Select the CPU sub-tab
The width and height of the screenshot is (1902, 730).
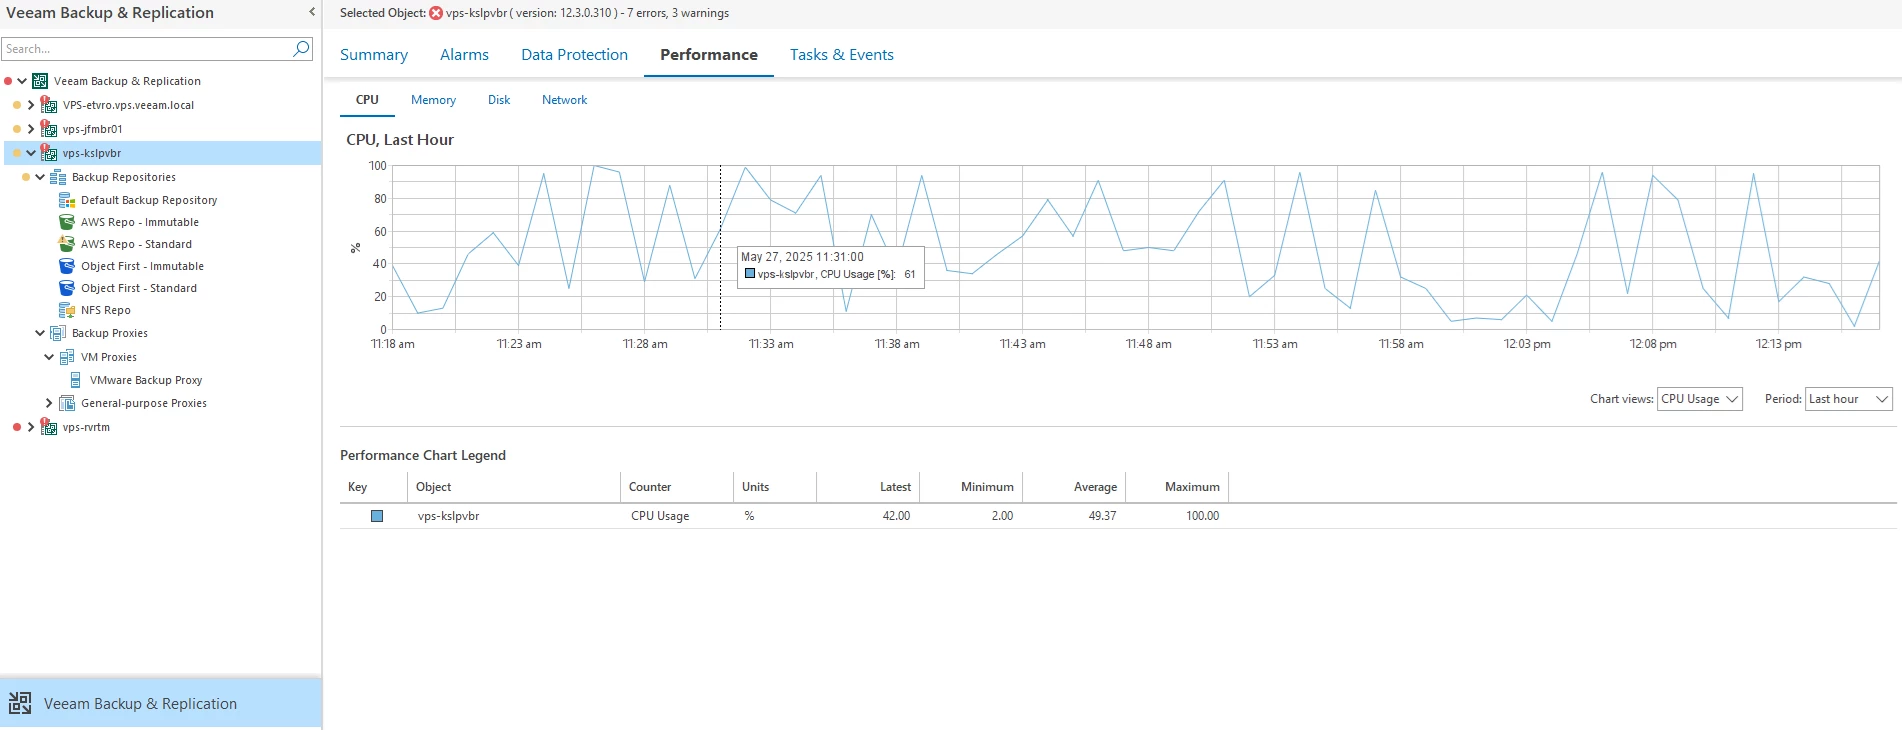coord(367,100)
